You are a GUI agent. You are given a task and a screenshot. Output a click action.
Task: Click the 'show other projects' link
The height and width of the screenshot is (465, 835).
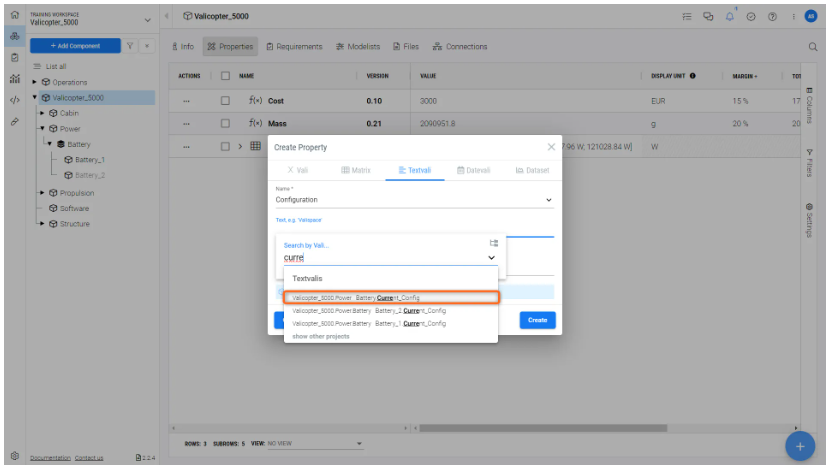(x=320, y=336)
